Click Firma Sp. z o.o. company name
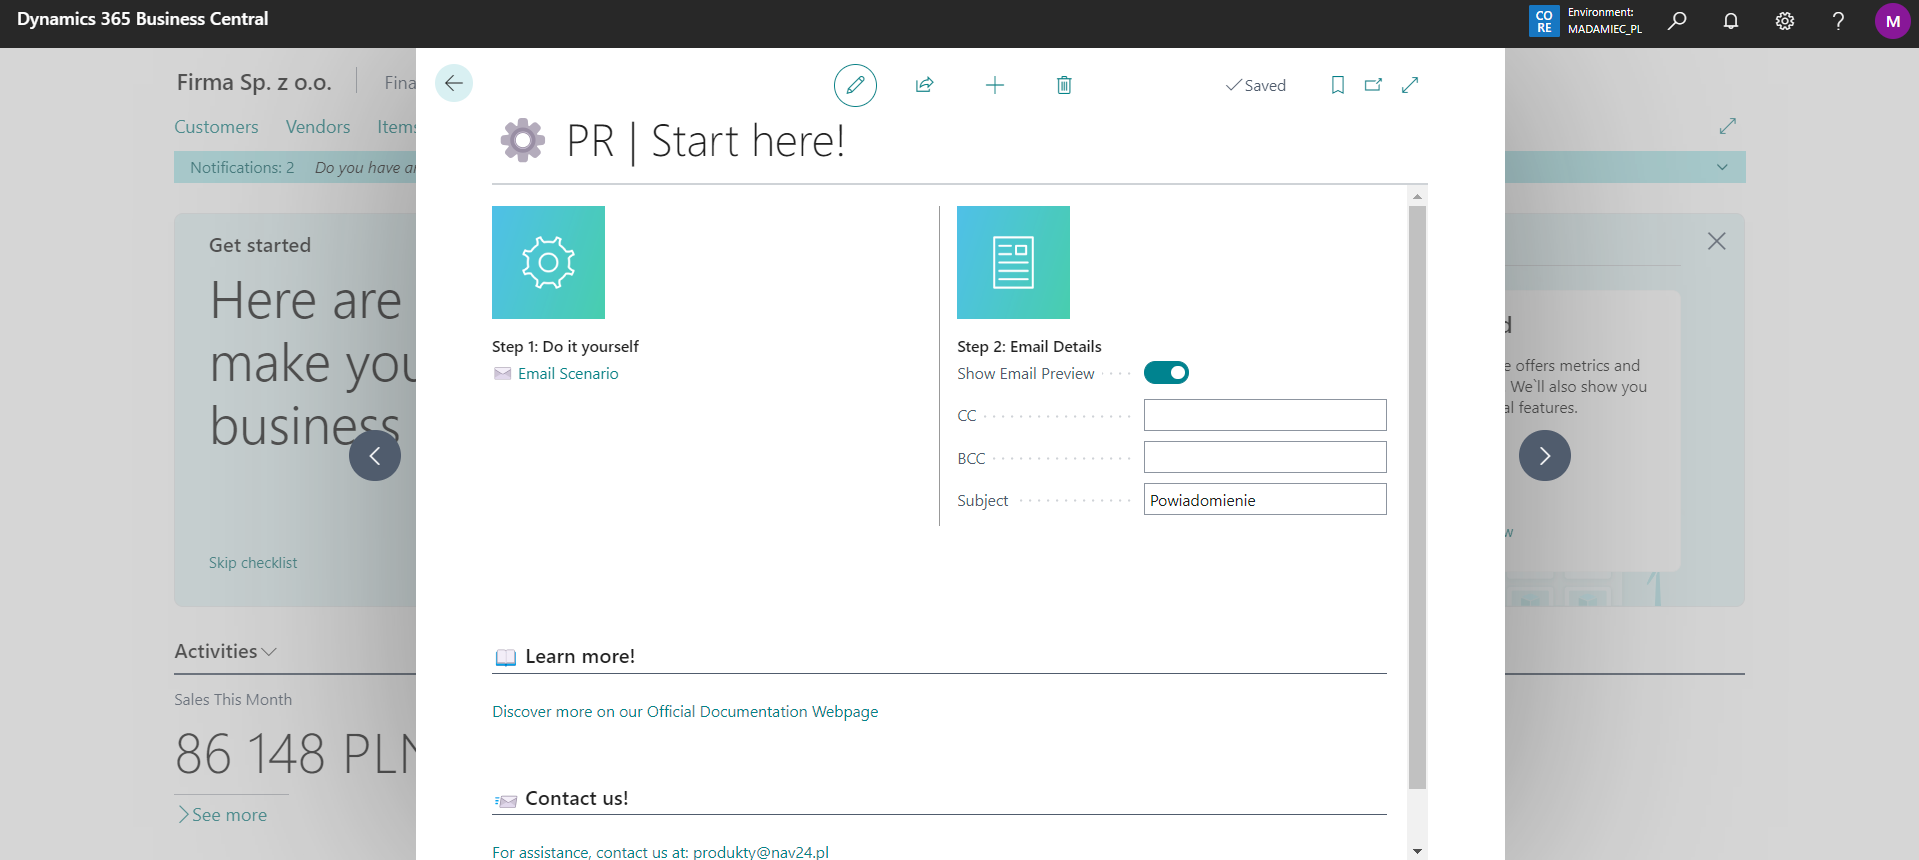The width and height of the screenshot is (1919, 860). (x=254, y=82)
